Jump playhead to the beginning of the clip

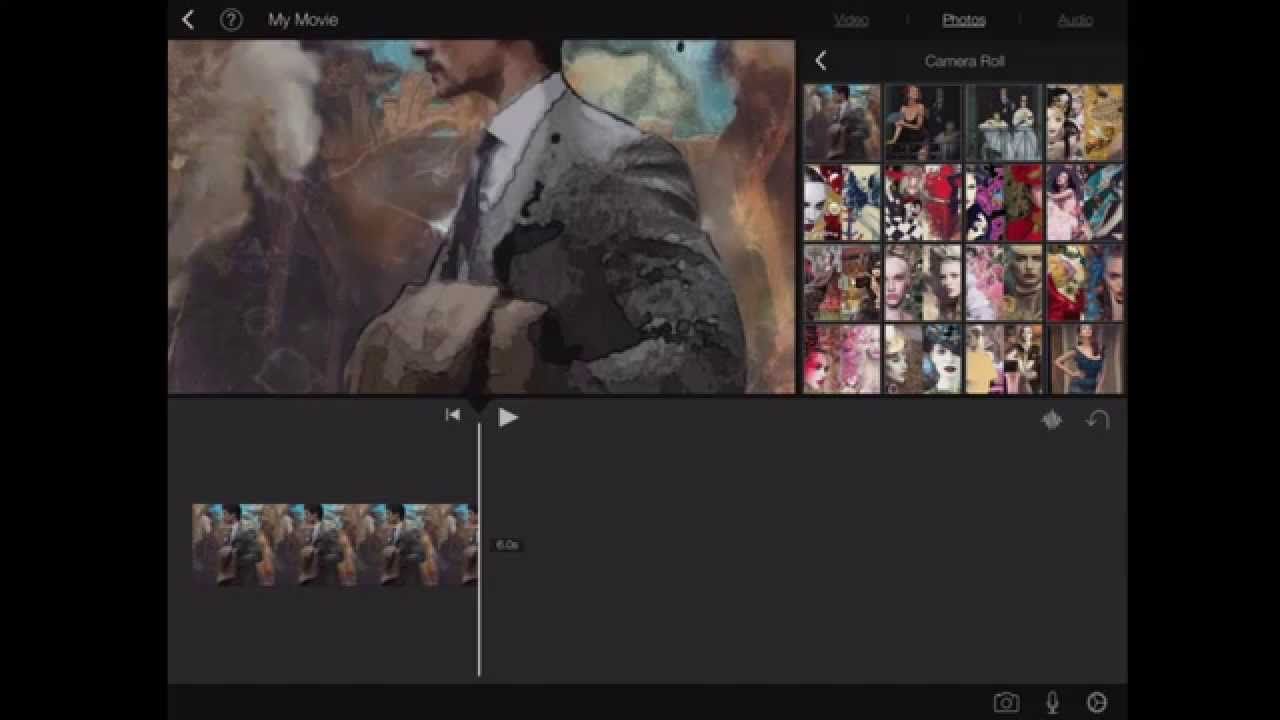453,415
